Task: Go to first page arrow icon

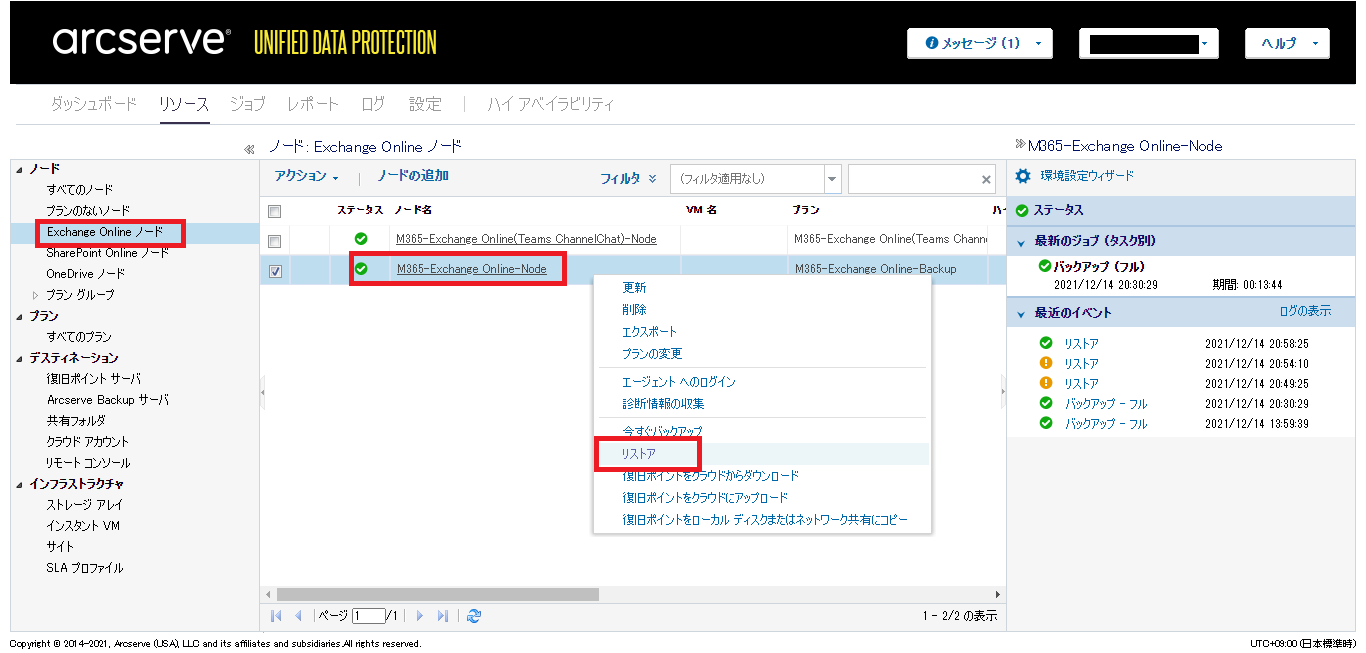Action: pos(276,616)
